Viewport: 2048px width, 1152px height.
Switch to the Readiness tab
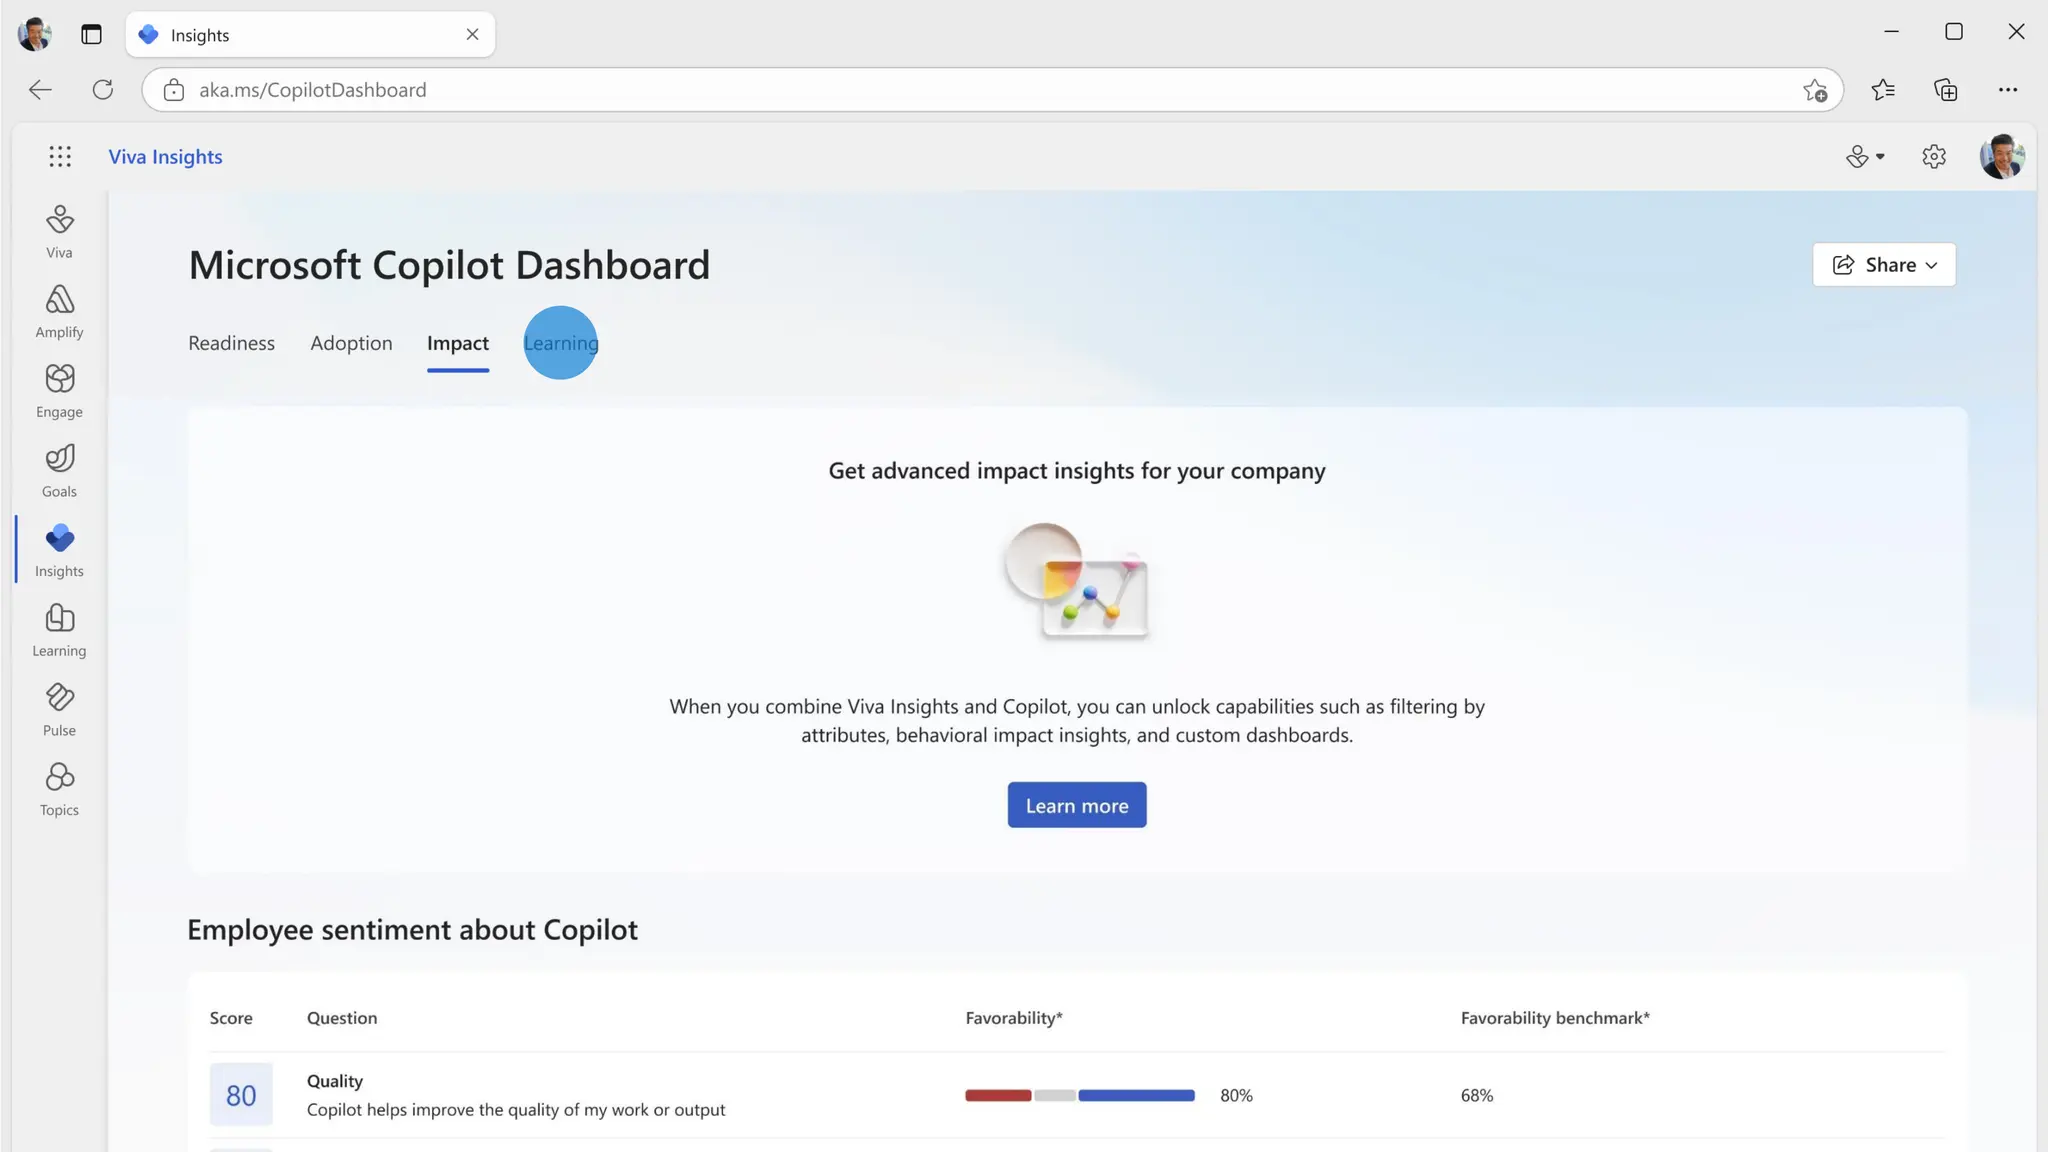231,343
